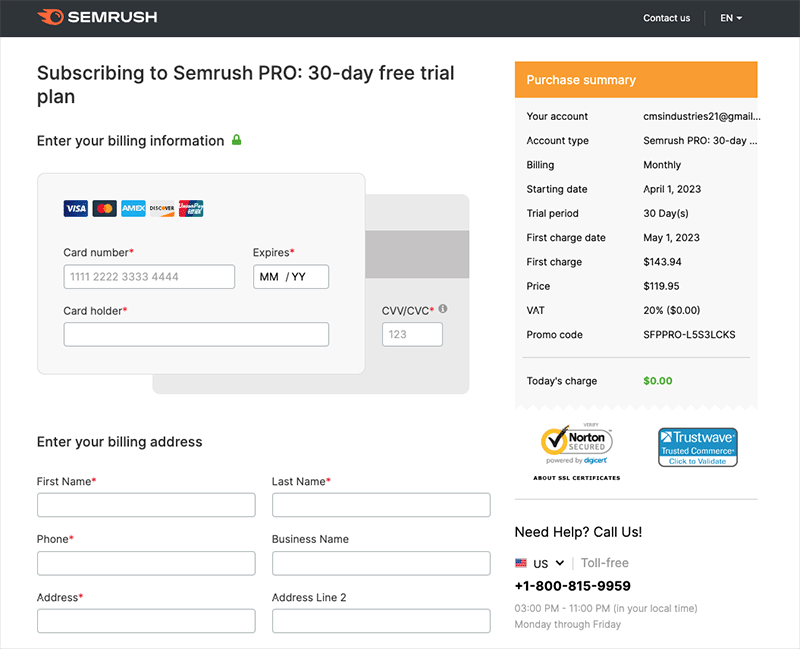Click the price value $119.95
The width and height of the screenshot is (800, 649).
point(661,286)
